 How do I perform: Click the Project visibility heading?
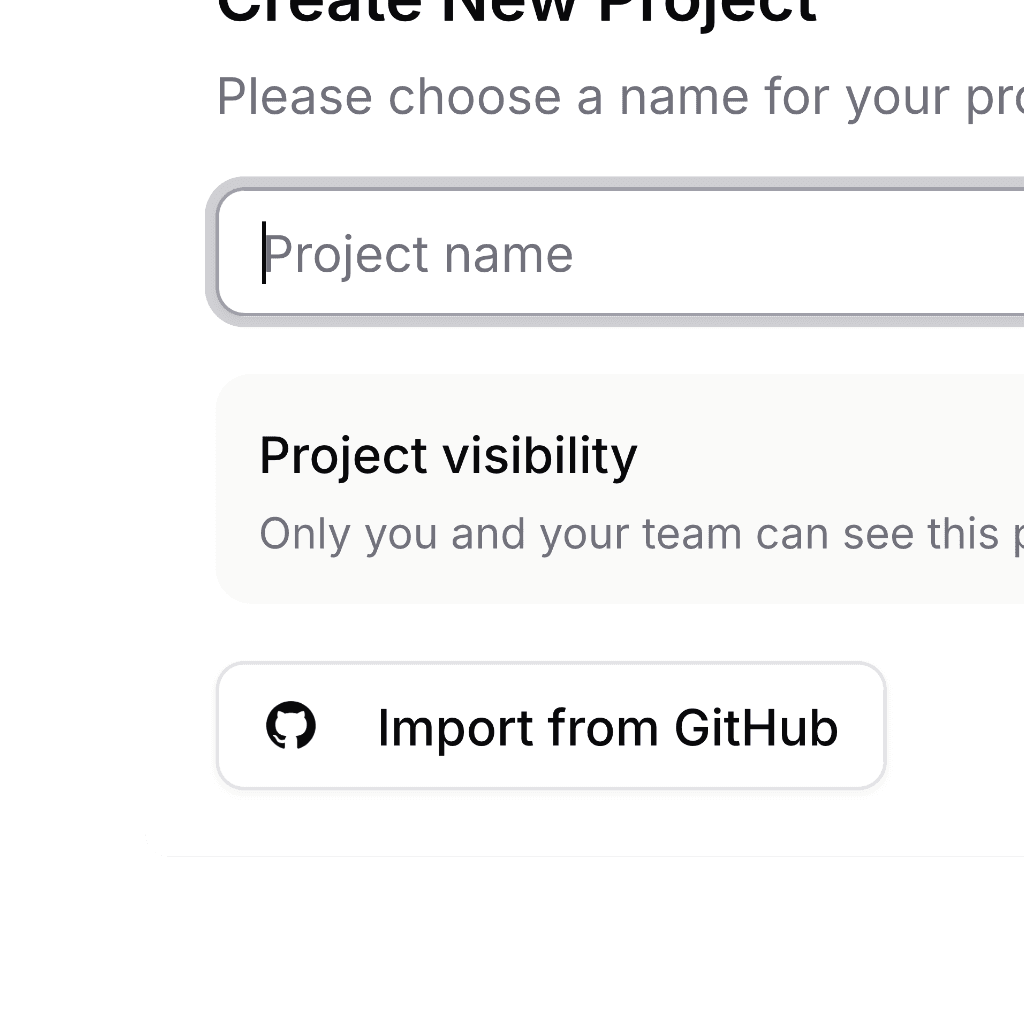[448, 455]
